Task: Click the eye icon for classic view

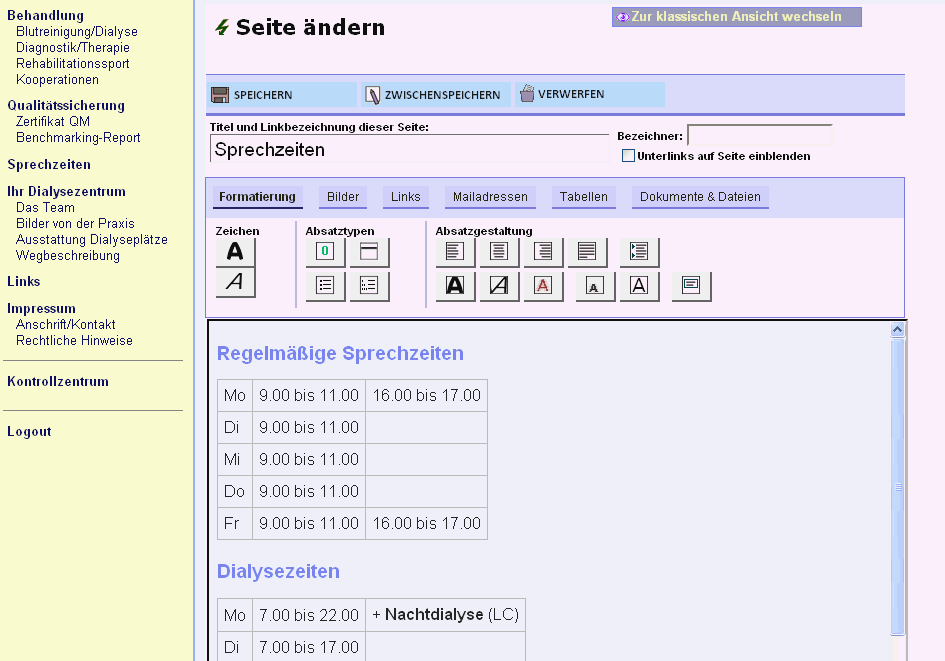Action: click(x=623, y=17)
